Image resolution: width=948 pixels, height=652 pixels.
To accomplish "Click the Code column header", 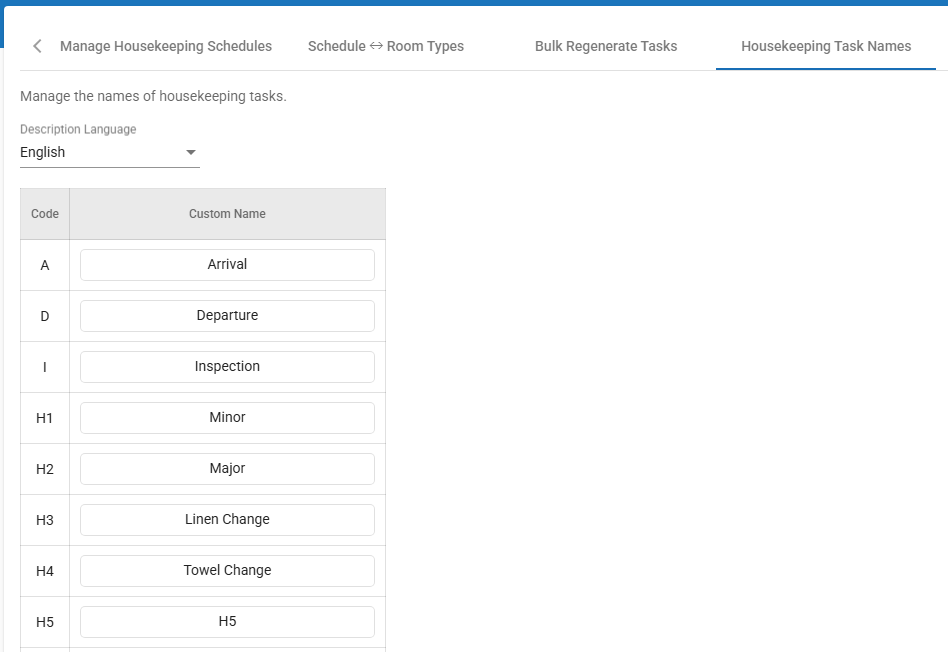I will (45, 214).
